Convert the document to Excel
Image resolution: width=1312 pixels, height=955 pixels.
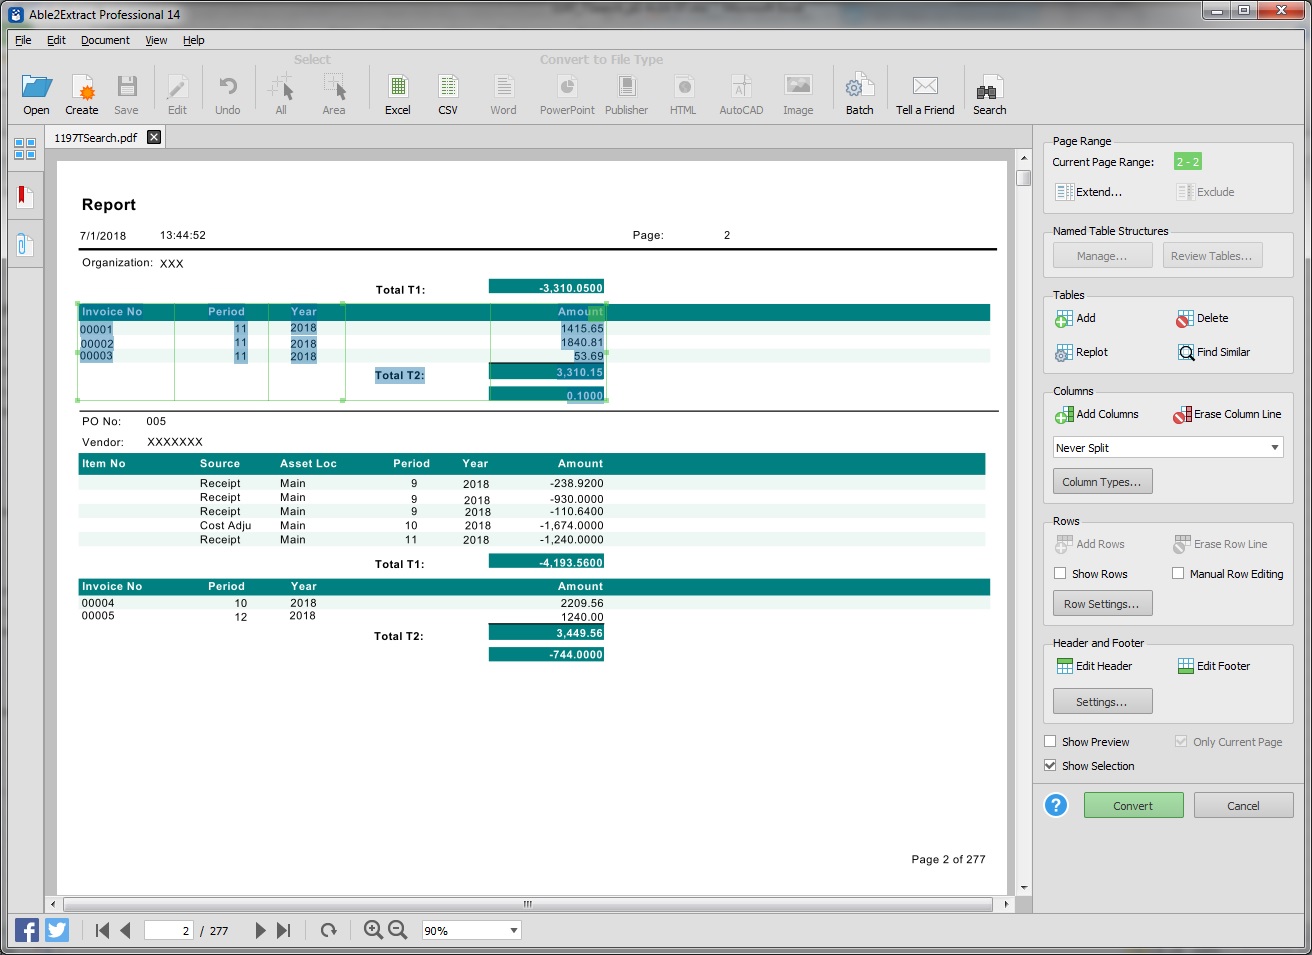tap(397, 93)
